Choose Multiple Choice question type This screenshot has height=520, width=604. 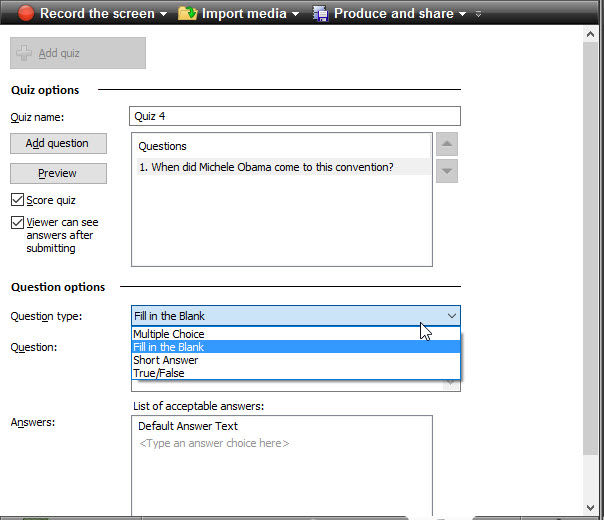(295, 334)
